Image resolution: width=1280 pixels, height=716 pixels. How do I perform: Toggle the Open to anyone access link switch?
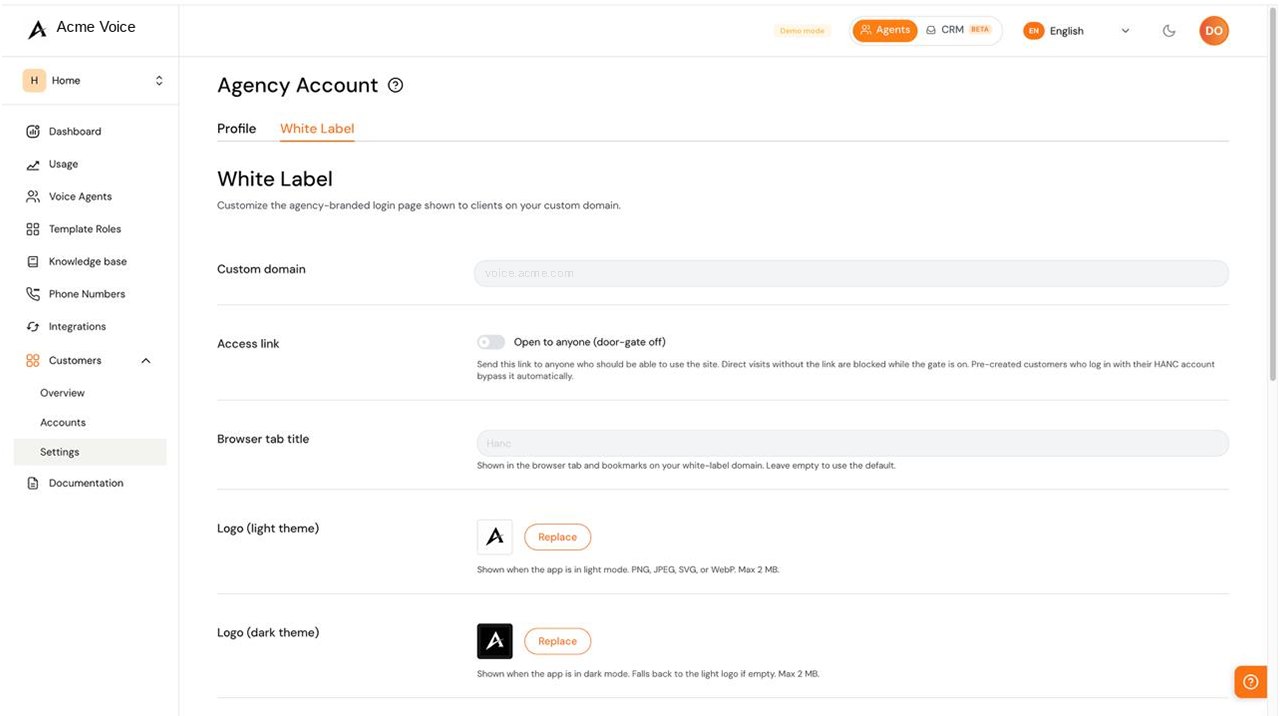pyautogui.click(x=491, y=342)
